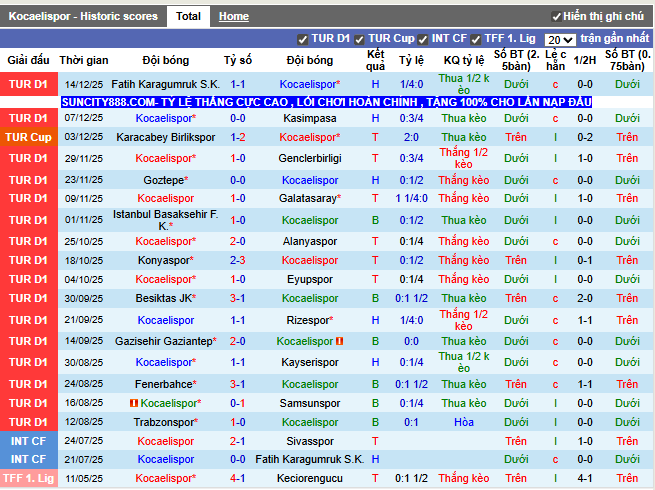Open Genclerbirligi team link

tap(310, 158)
